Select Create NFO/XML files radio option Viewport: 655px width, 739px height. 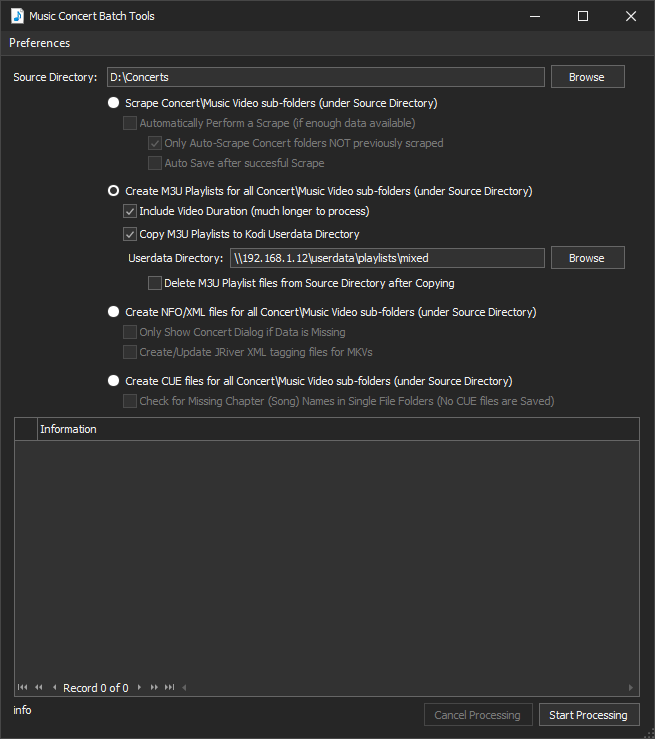[x=113, y=312]
